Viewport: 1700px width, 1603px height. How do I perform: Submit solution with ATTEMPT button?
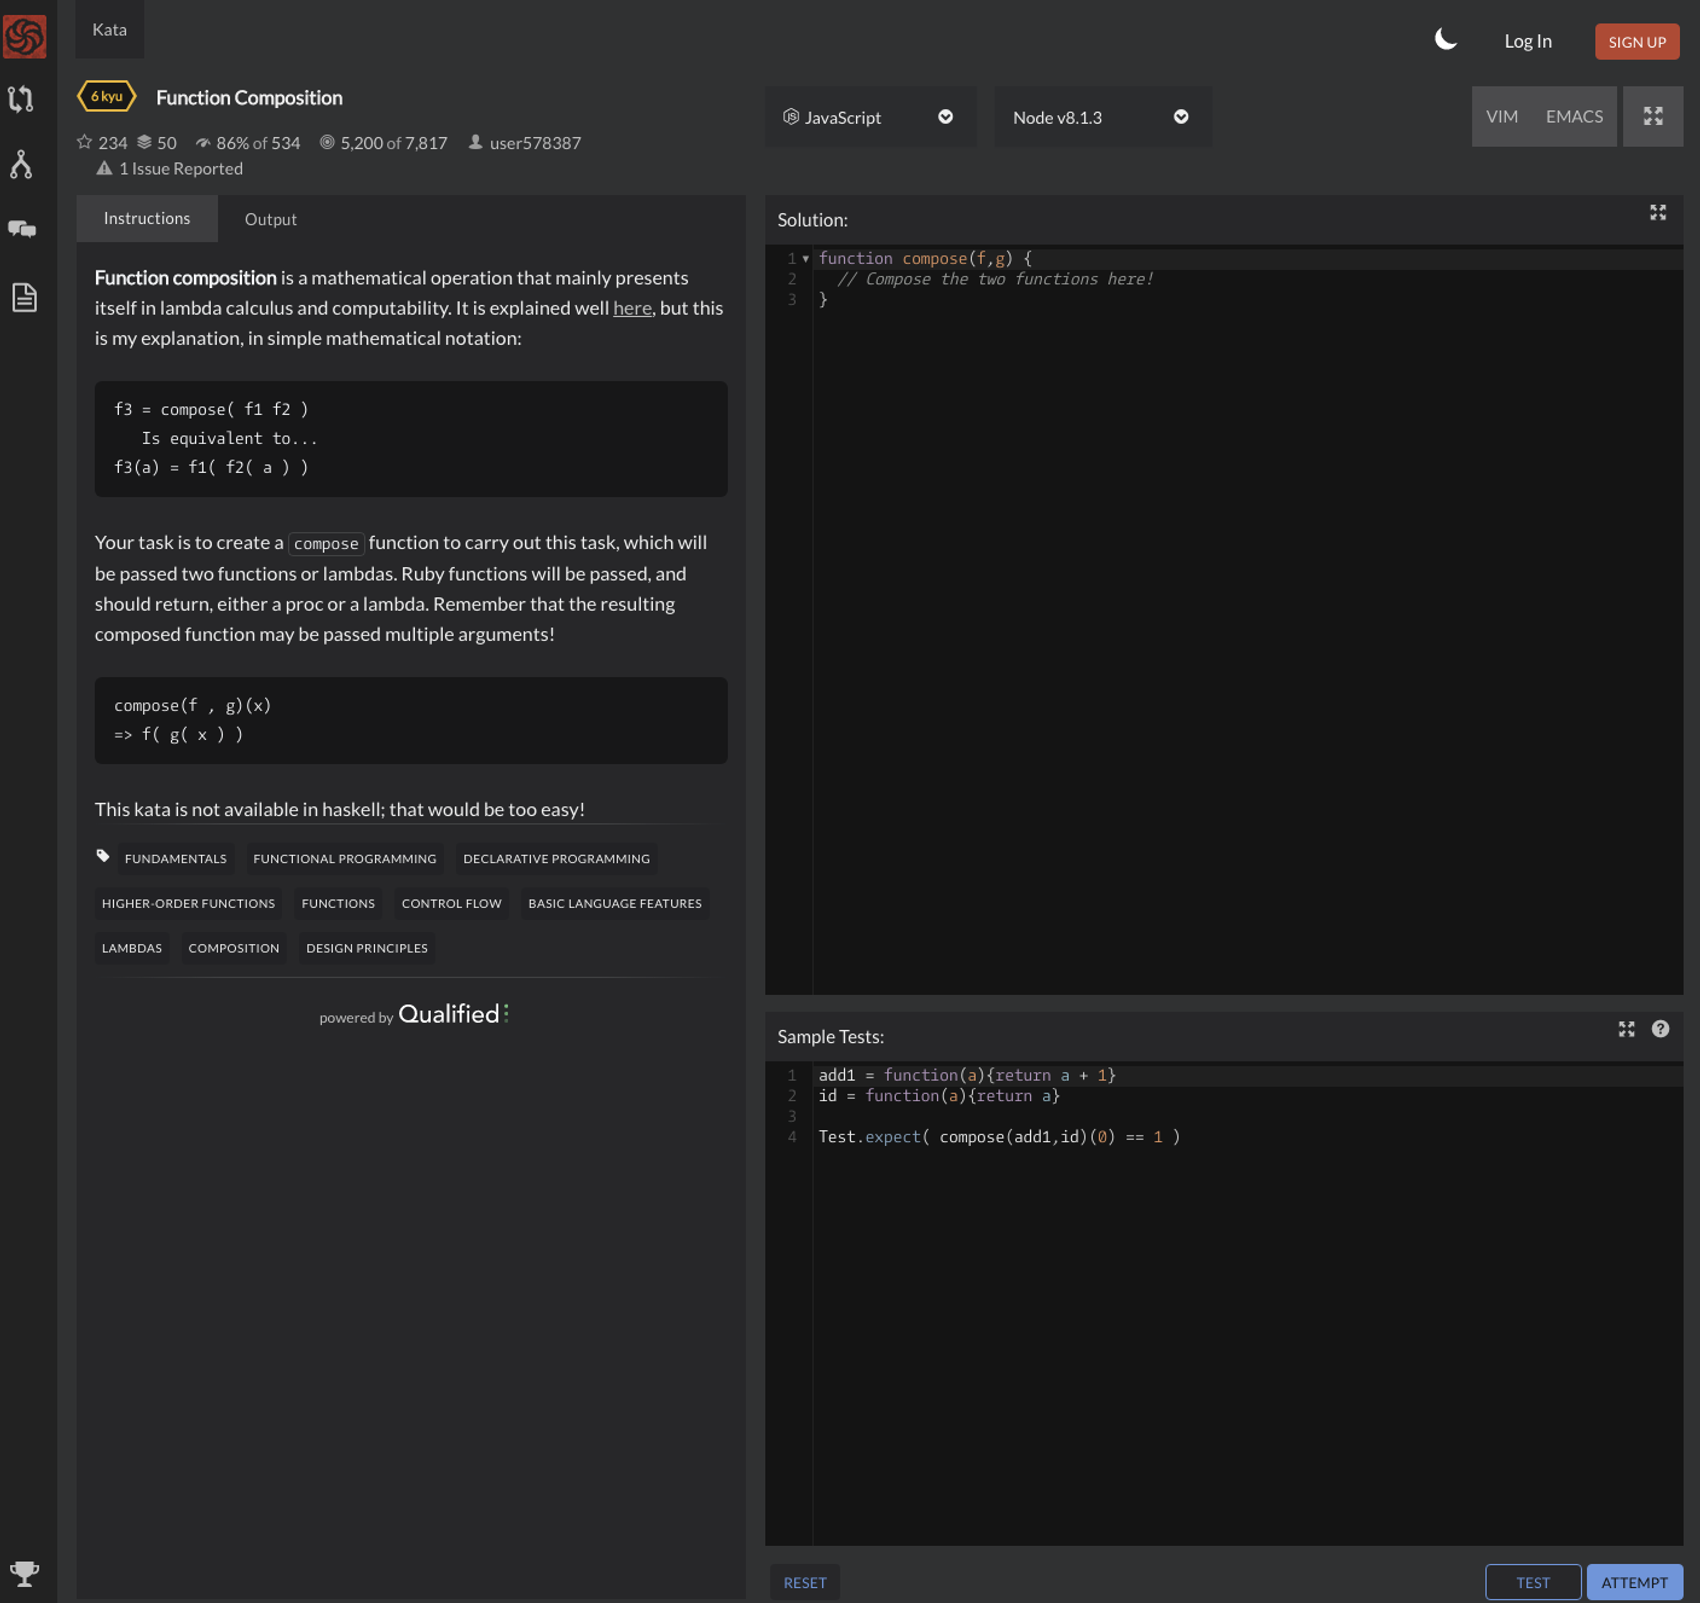[x=1634, y=1582]
